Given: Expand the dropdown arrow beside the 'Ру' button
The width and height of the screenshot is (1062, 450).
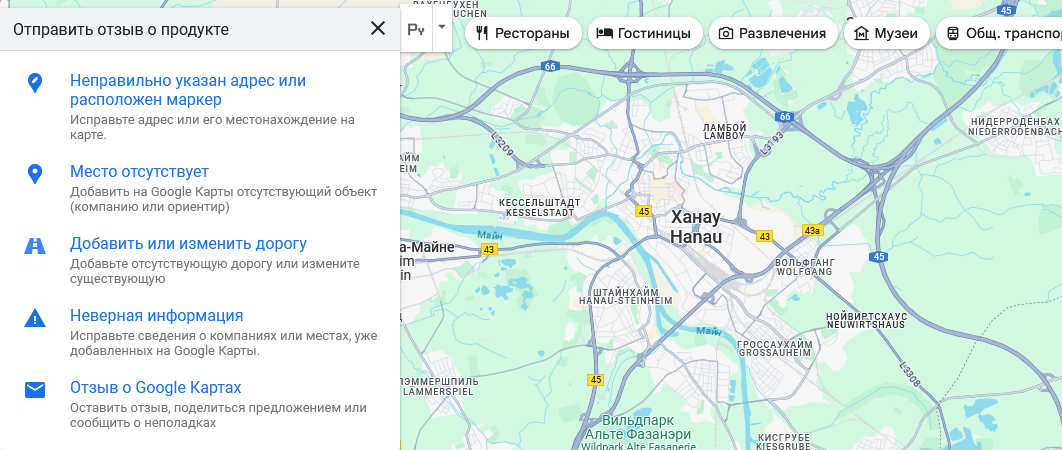Looking at the screenshot, I should tap(442, 26).
